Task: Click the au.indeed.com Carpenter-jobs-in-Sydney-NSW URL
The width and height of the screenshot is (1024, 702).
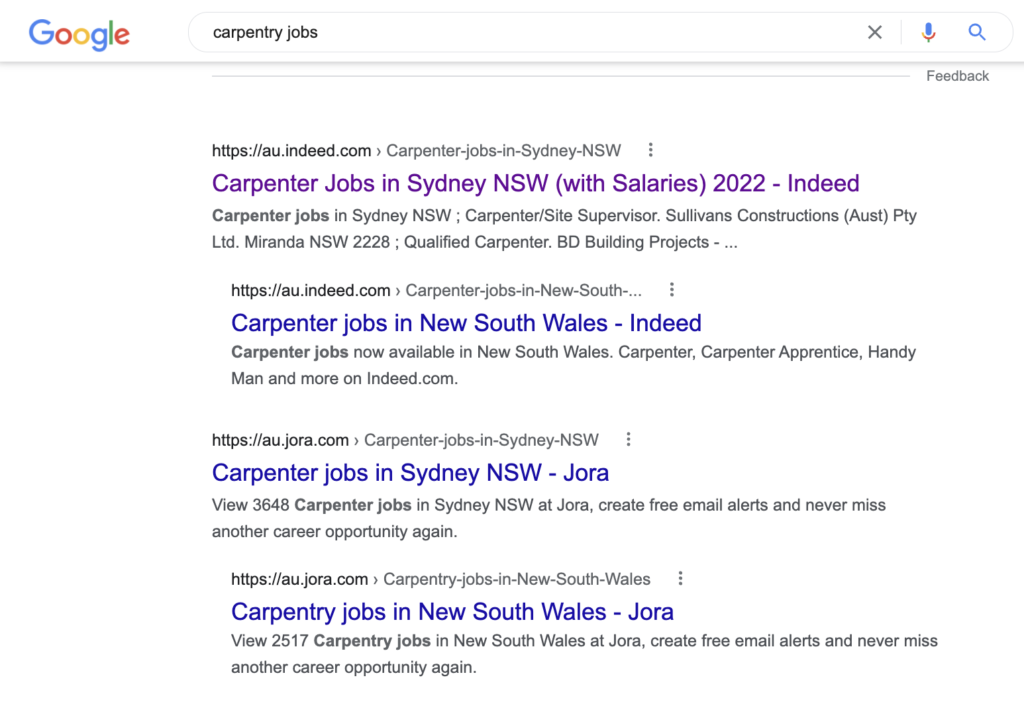Action: pyautogui.click(x=416, y=151)
